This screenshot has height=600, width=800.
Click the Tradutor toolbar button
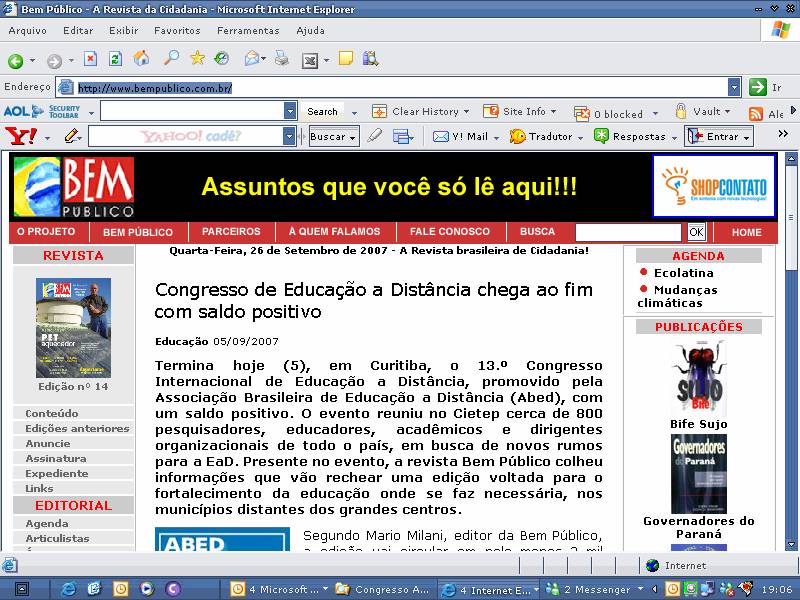tap(541, 137)
